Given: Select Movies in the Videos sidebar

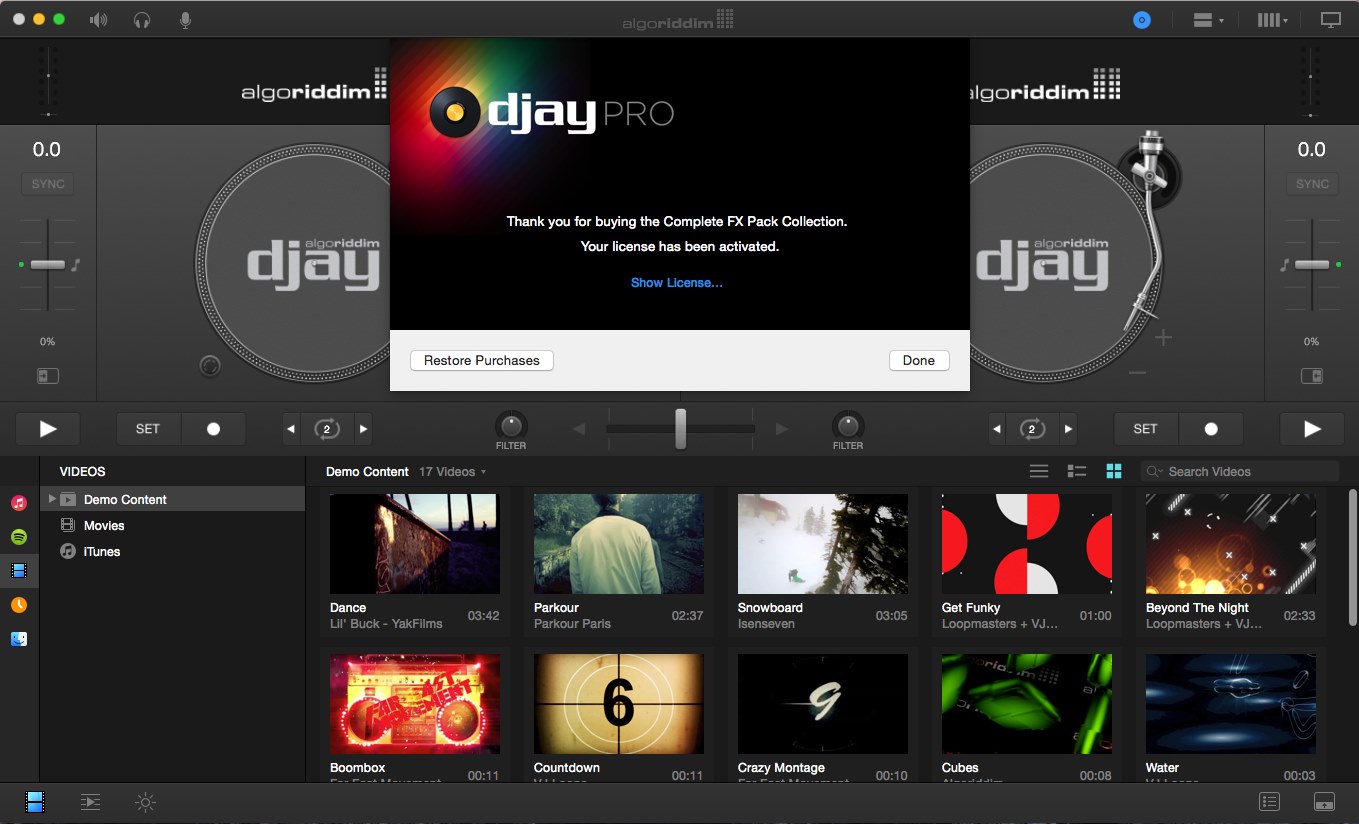Looking at the screenshot, I should pos(104,525).
